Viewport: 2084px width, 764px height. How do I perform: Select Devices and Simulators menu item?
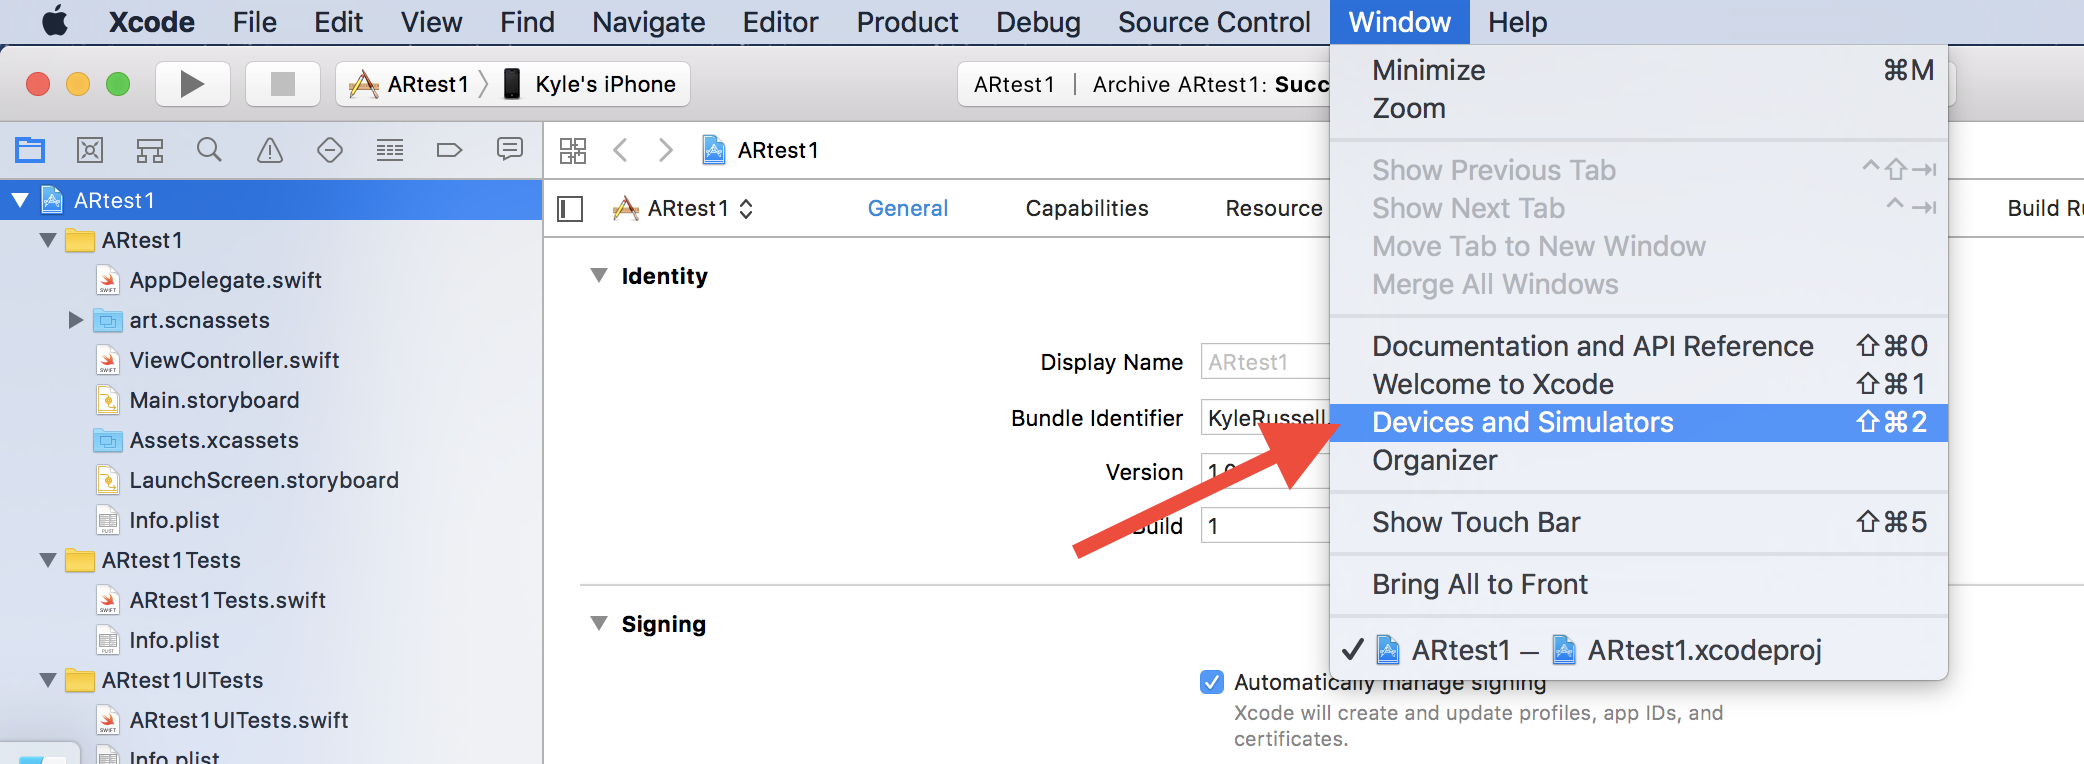click(x=1522, y=422)
